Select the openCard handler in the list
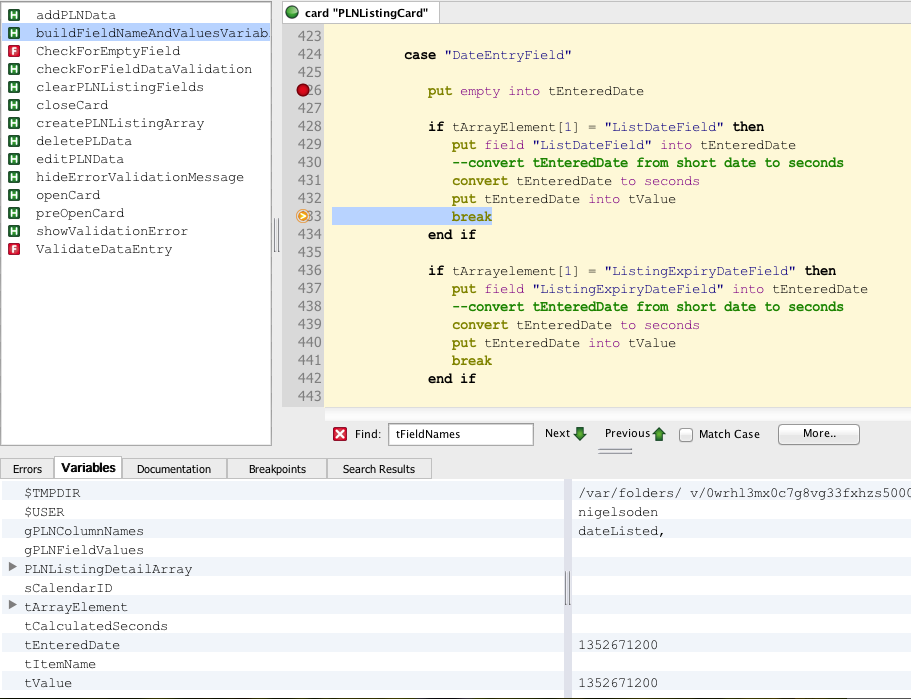 click(x=68, y=195)
